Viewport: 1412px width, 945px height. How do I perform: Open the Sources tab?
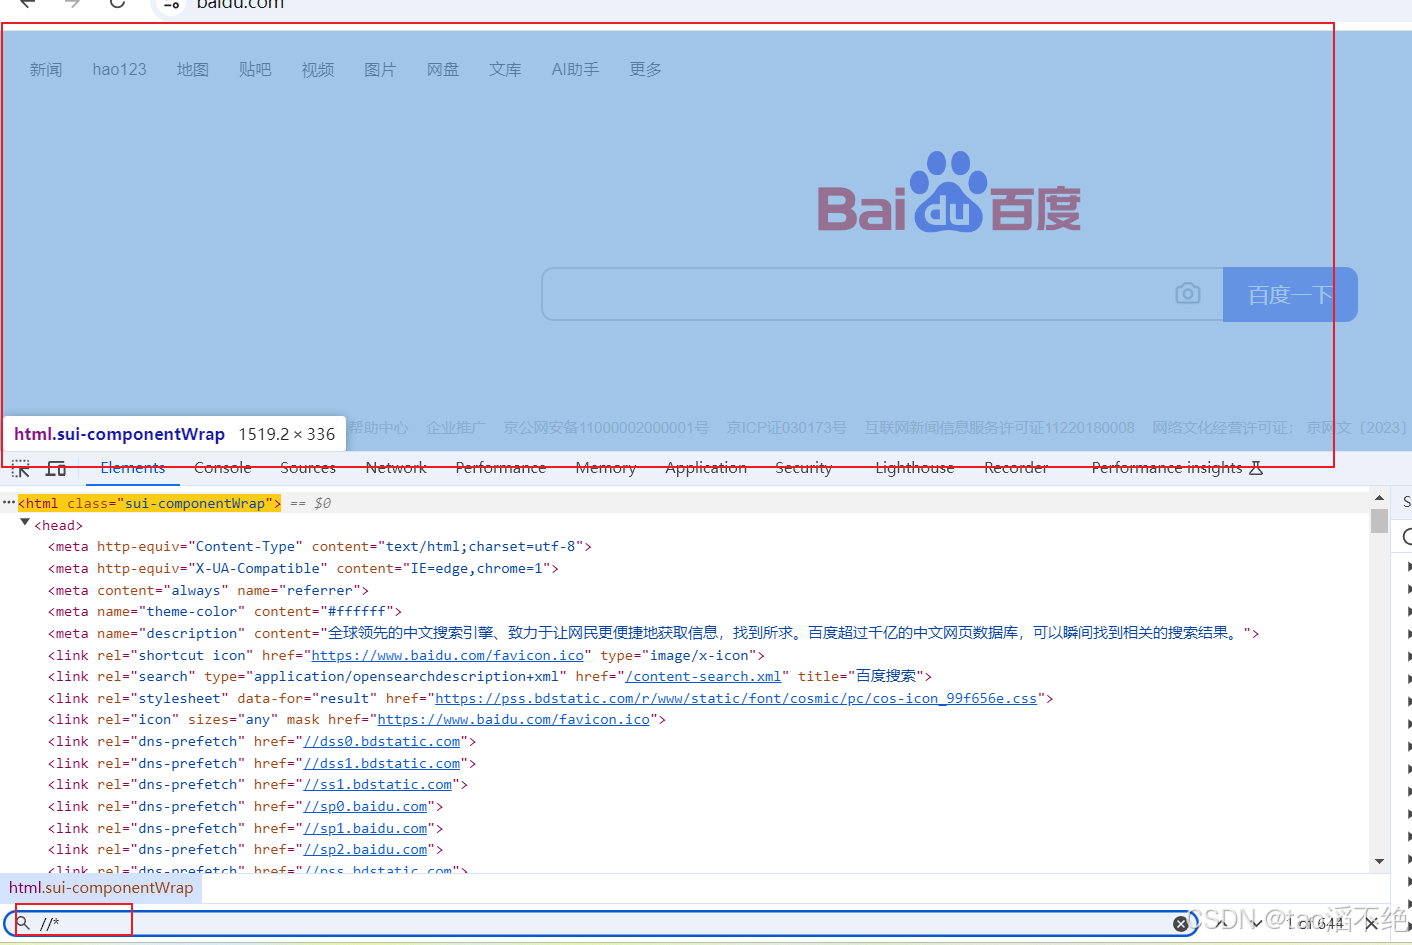tap(308, 468)
